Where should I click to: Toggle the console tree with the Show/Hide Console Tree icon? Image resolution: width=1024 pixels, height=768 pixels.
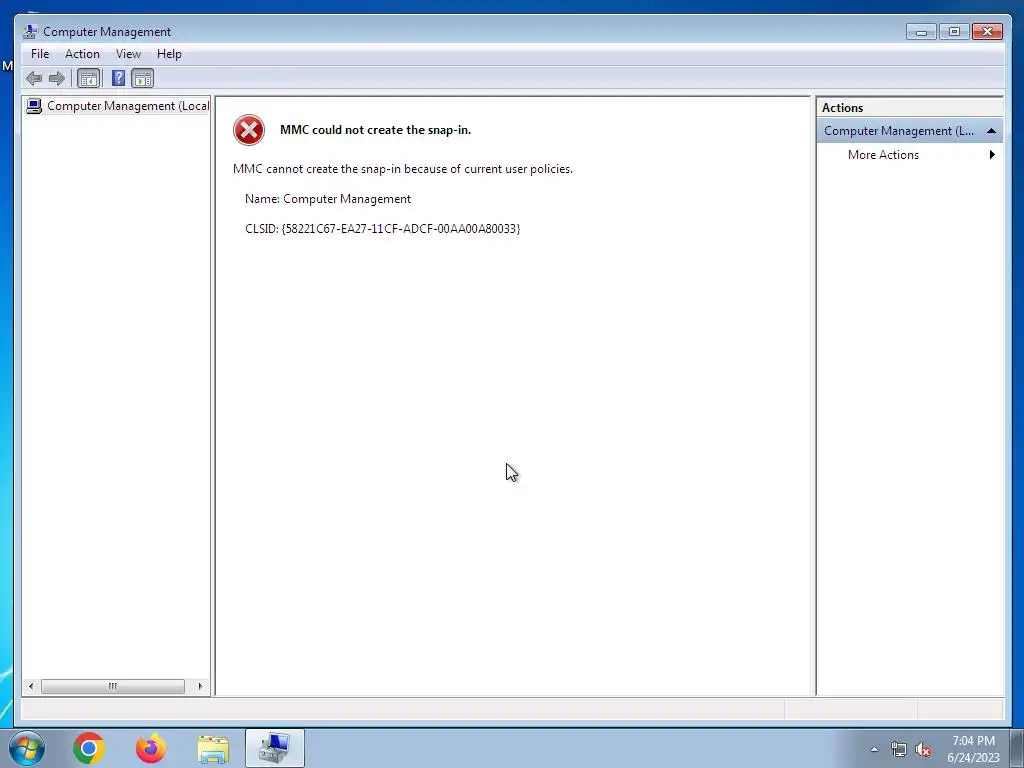88,79
